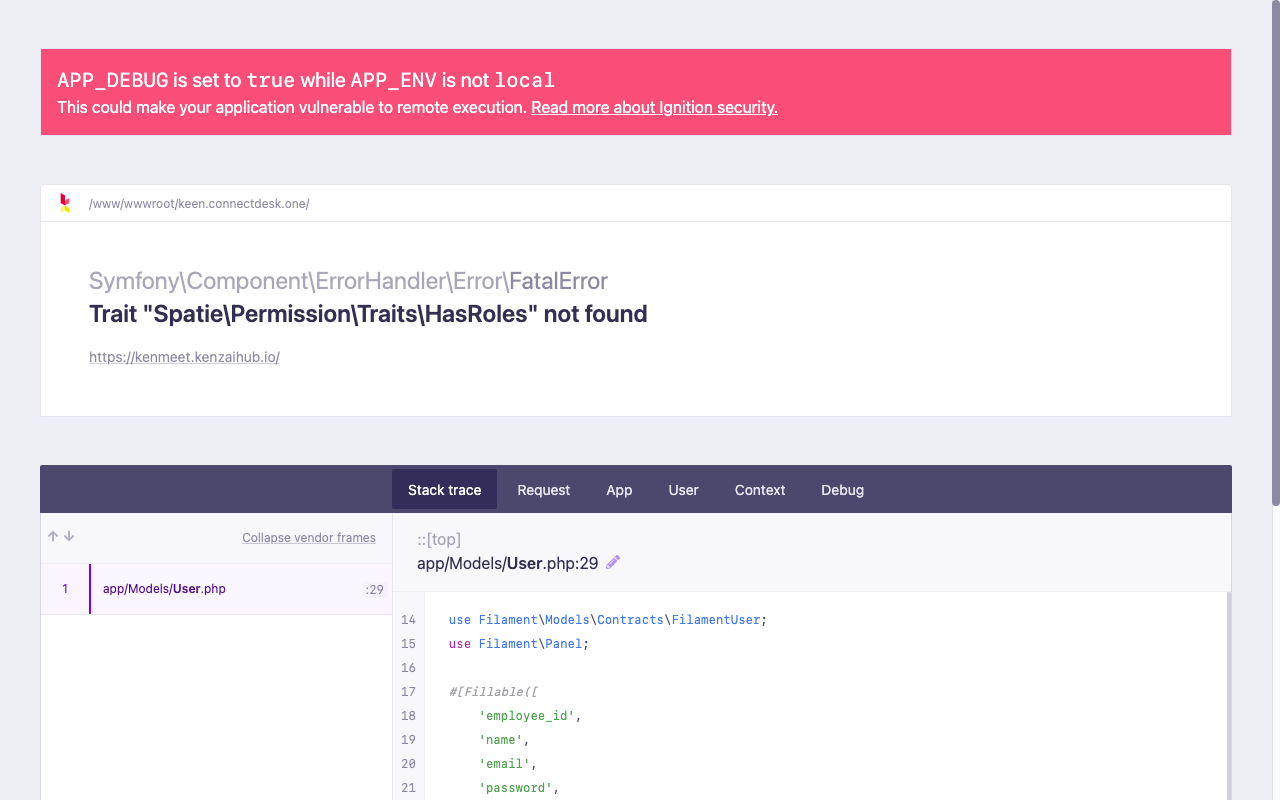The height and width of the screenshot is (800, 1280).
Task: Click the use Filament\Panel code line
Action: pyautogui.click(x=519, y=644)
